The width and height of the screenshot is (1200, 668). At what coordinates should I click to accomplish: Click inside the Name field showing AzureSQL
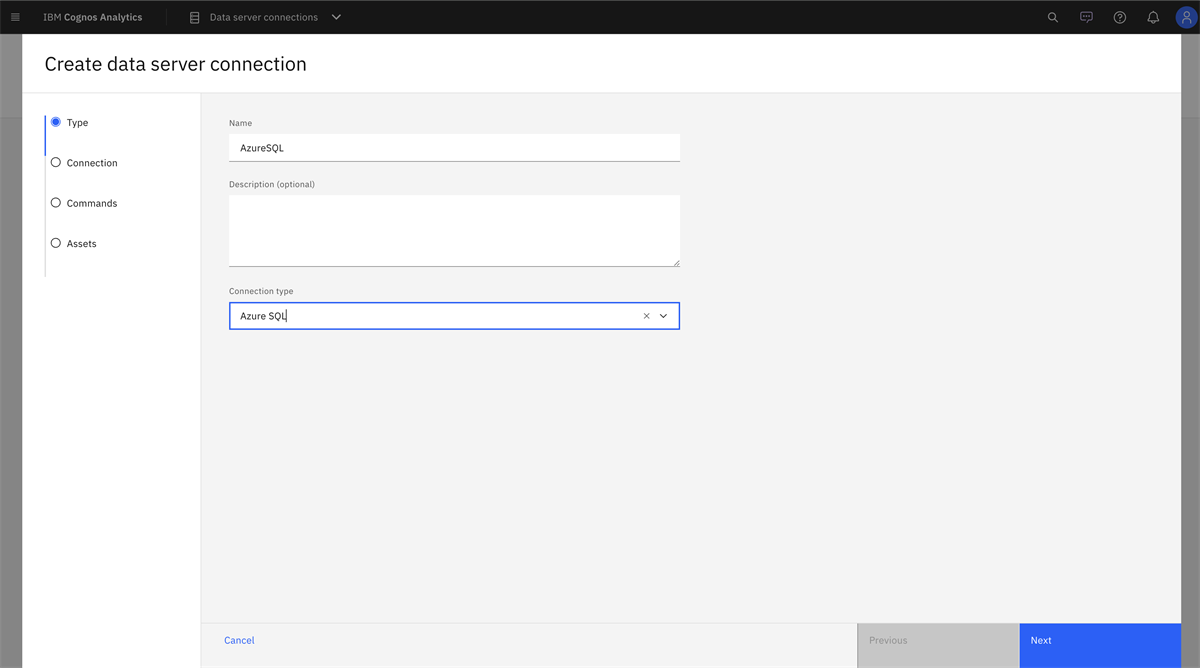point(454,146)
